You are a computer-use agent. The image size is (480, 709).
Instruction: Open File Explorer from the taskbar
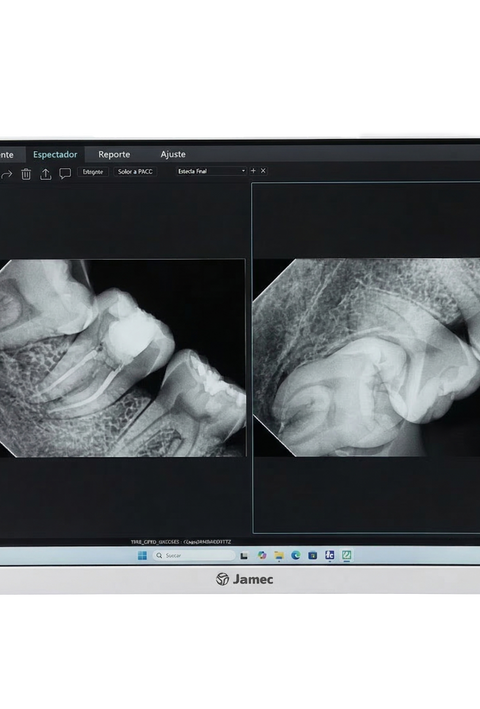click(x=279, y=556)
